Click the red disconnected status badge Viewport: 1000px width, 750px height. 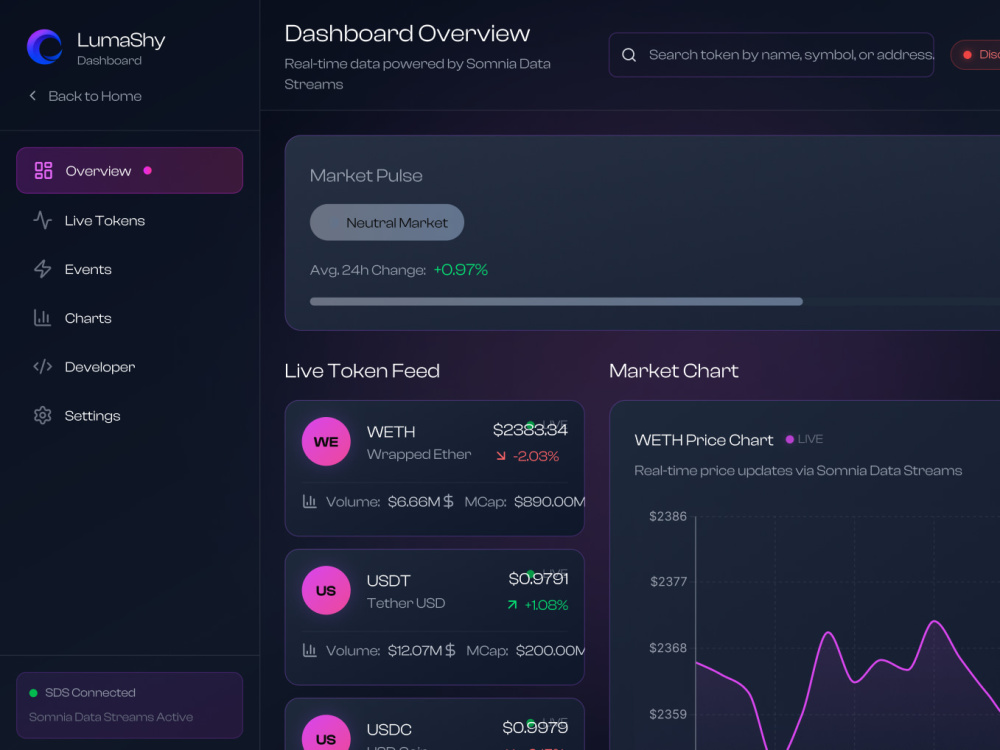pos(976,55)
